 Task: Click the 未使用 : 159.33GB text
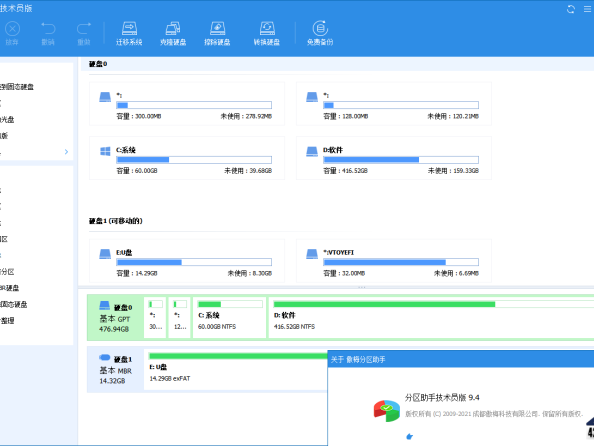tap(453, 171)
